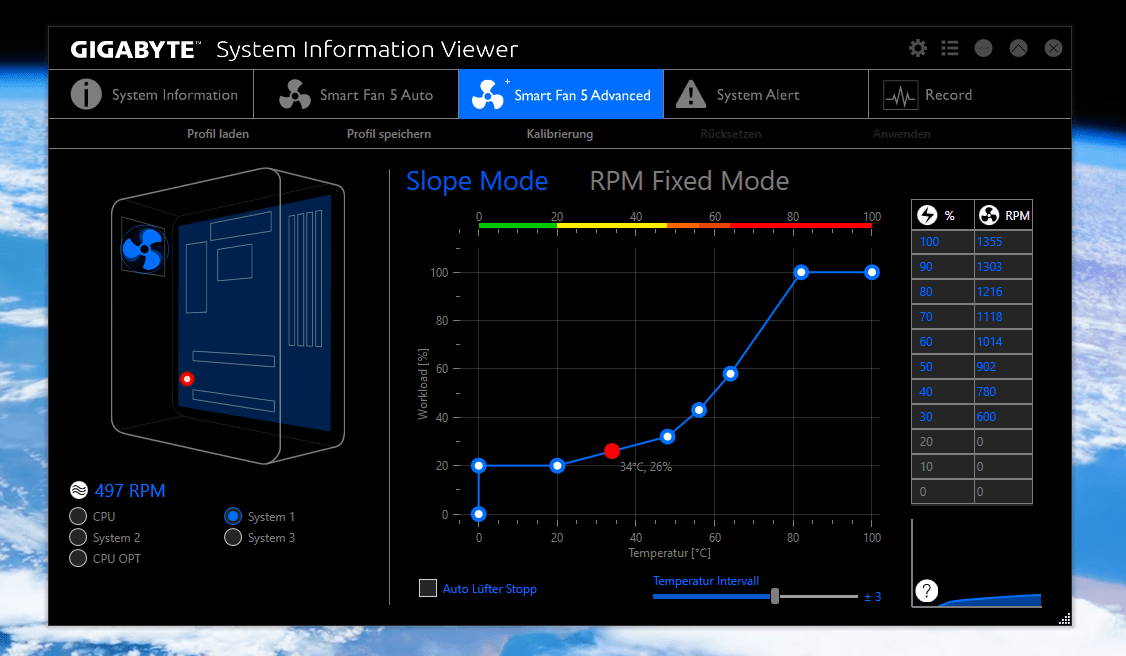Viewport: 1126px width, 656px height.
Task: Click the fan curve point near 64°C, 58%
Action: (x=730, y=374)
